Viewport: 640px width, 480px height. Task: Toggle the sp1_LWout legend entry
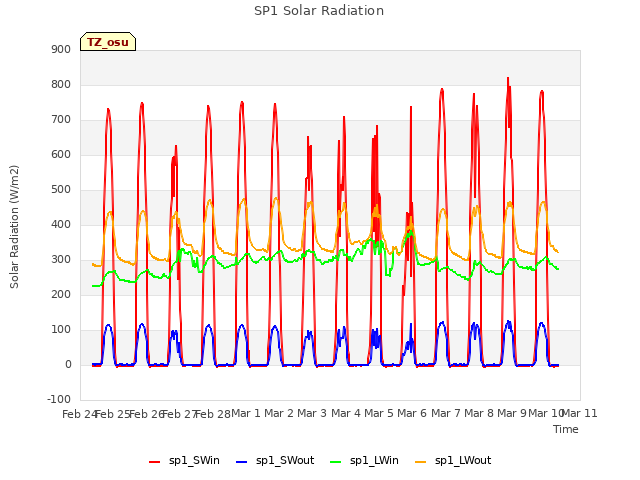[x=453, y=461]
